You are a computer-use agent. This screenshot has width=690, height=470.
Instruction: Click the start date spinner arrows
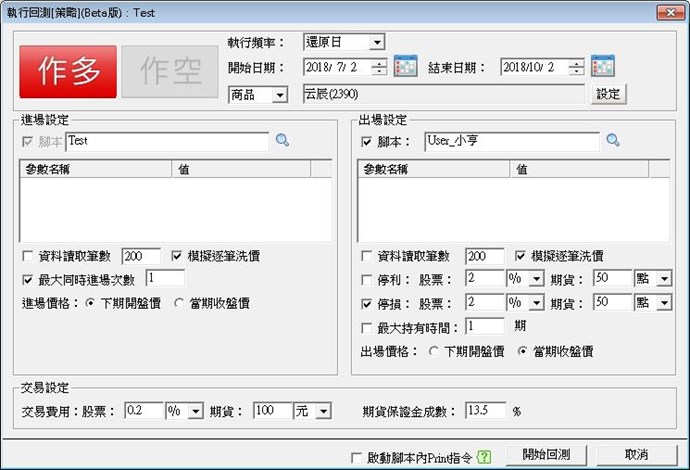pos(379,68)
